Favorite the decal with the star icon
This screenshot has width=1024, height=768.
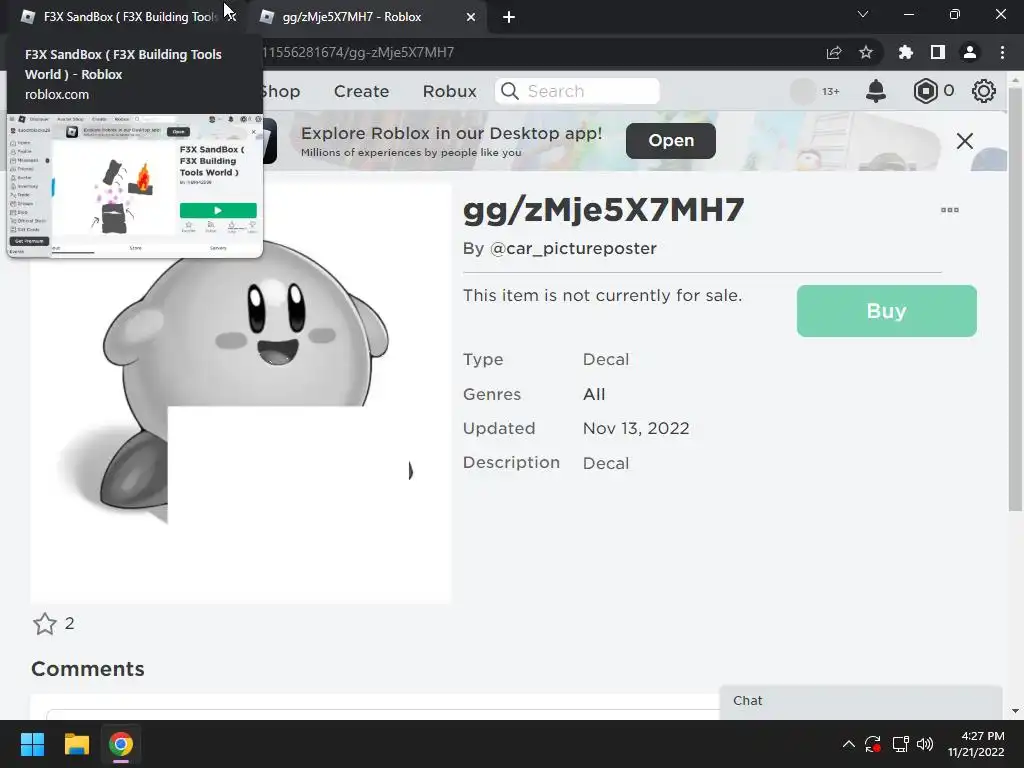point(45,624)
